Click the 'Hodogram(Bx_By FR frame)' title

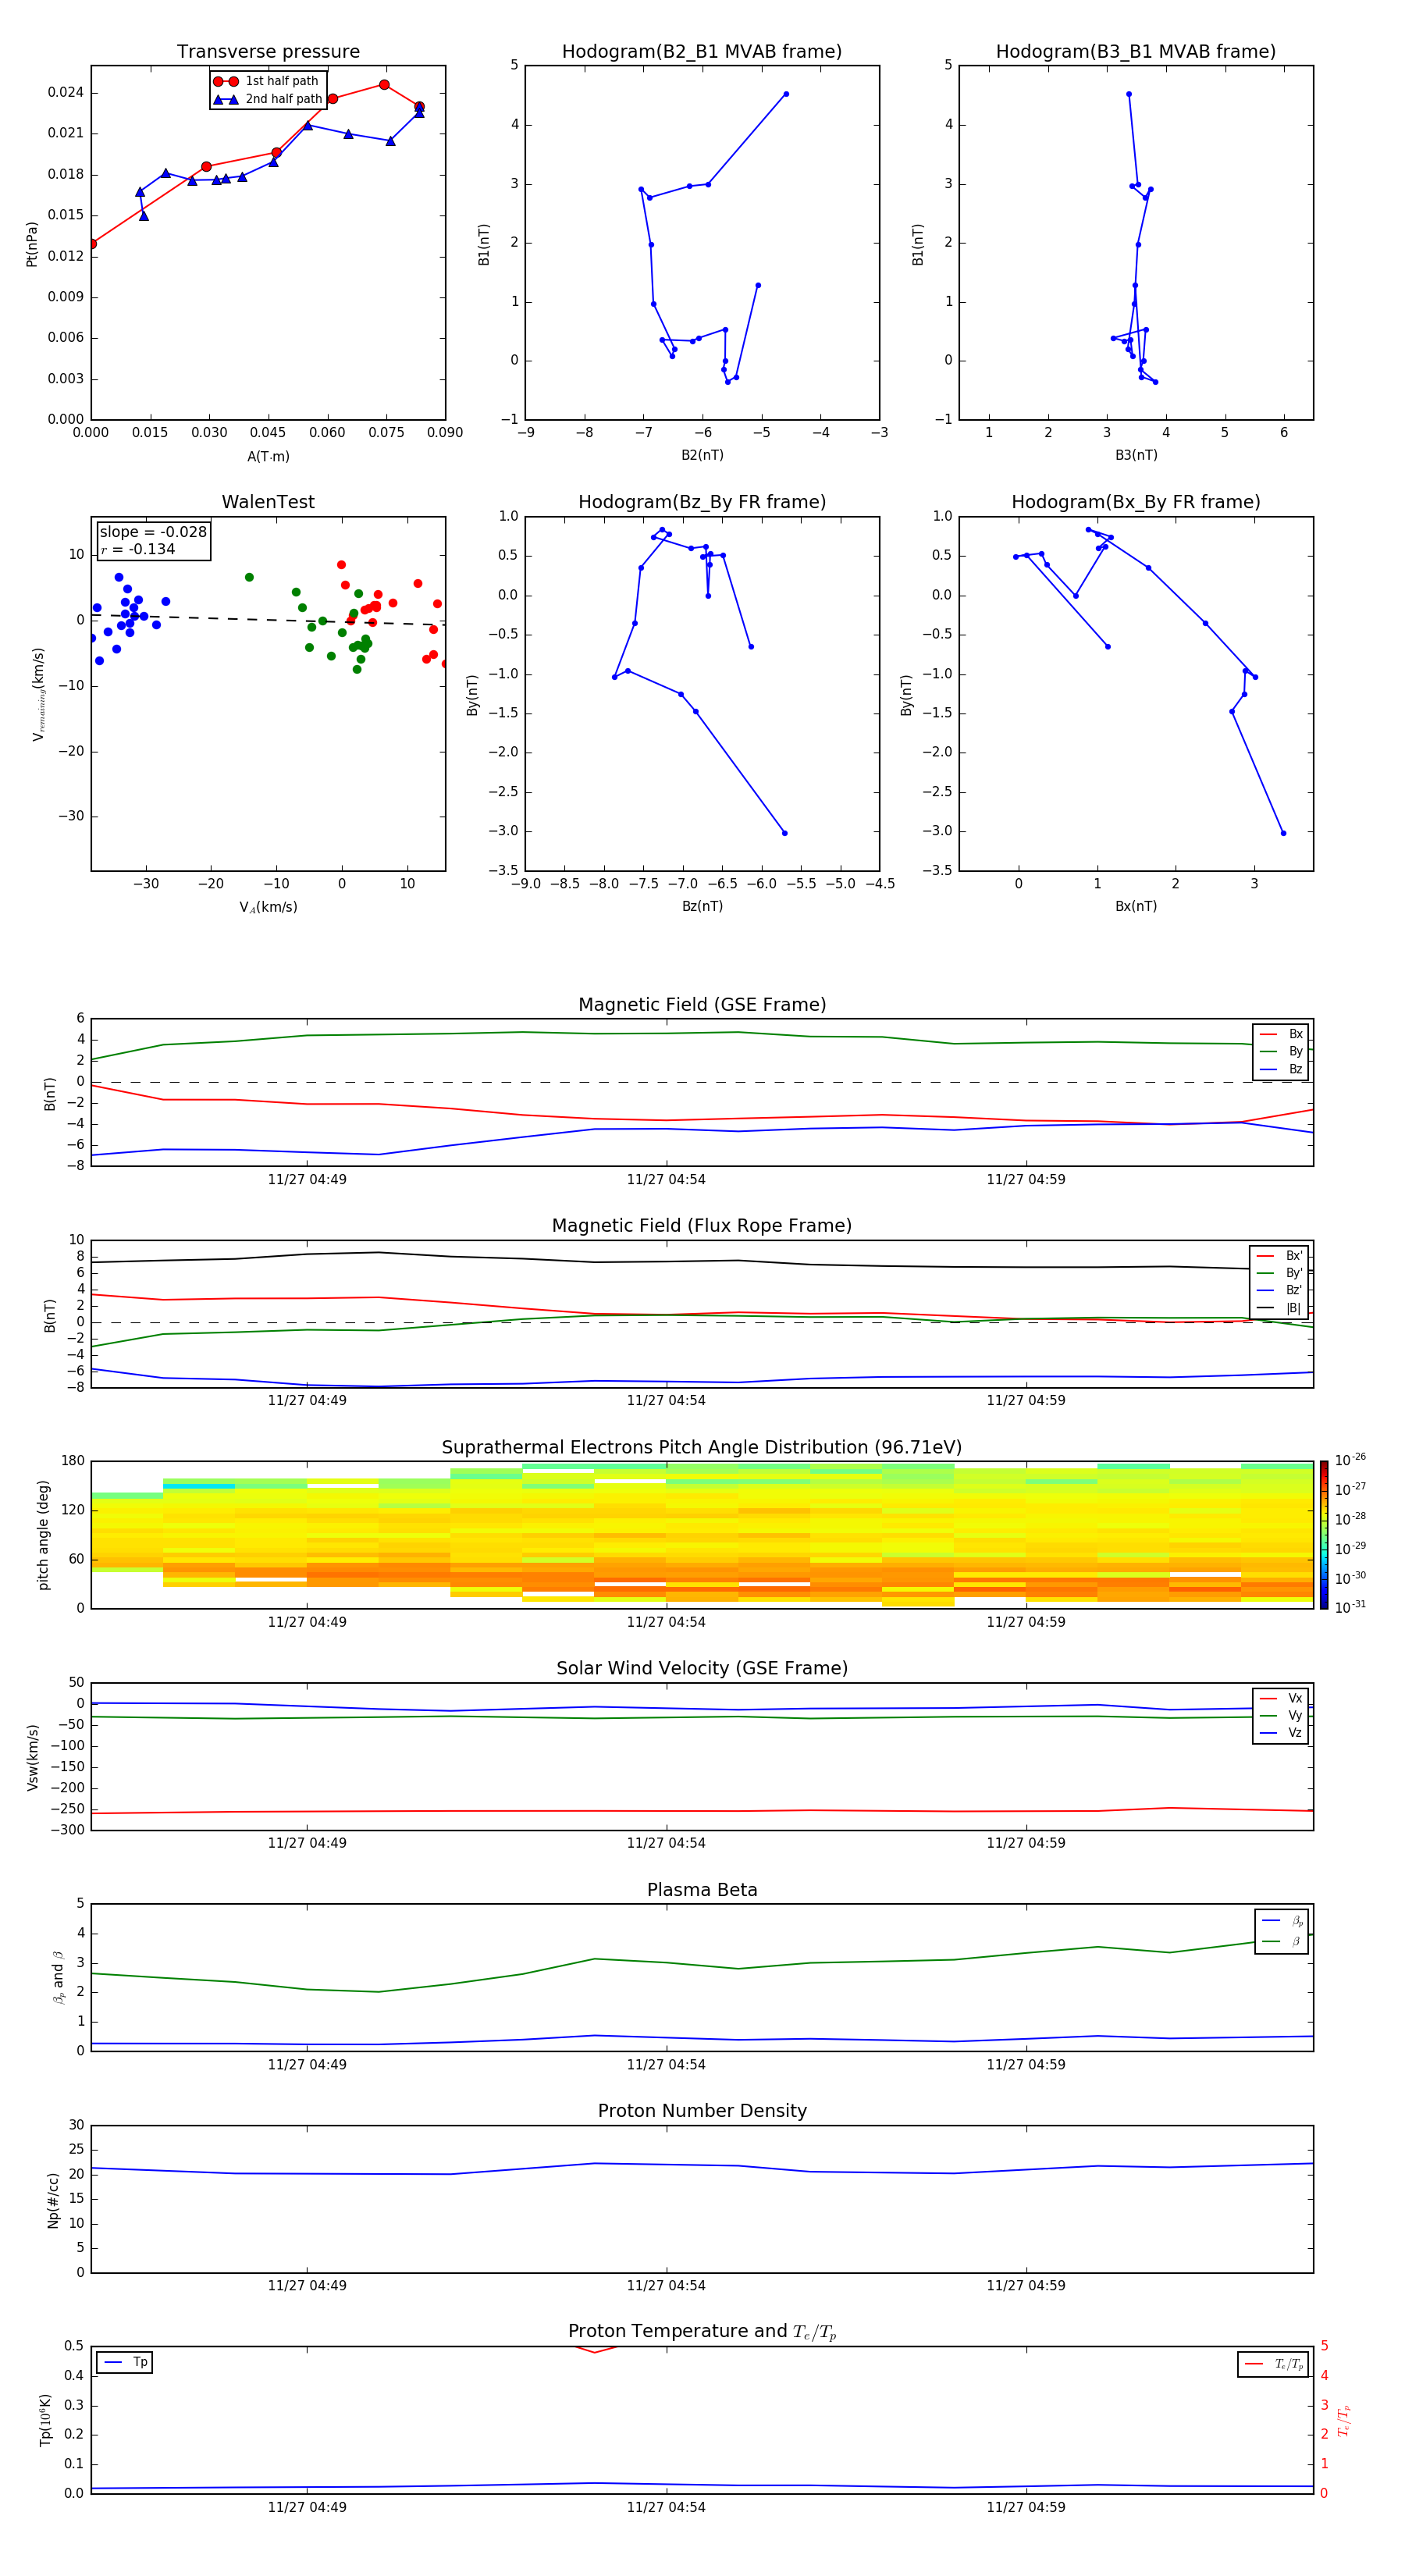coord(1136,502)
